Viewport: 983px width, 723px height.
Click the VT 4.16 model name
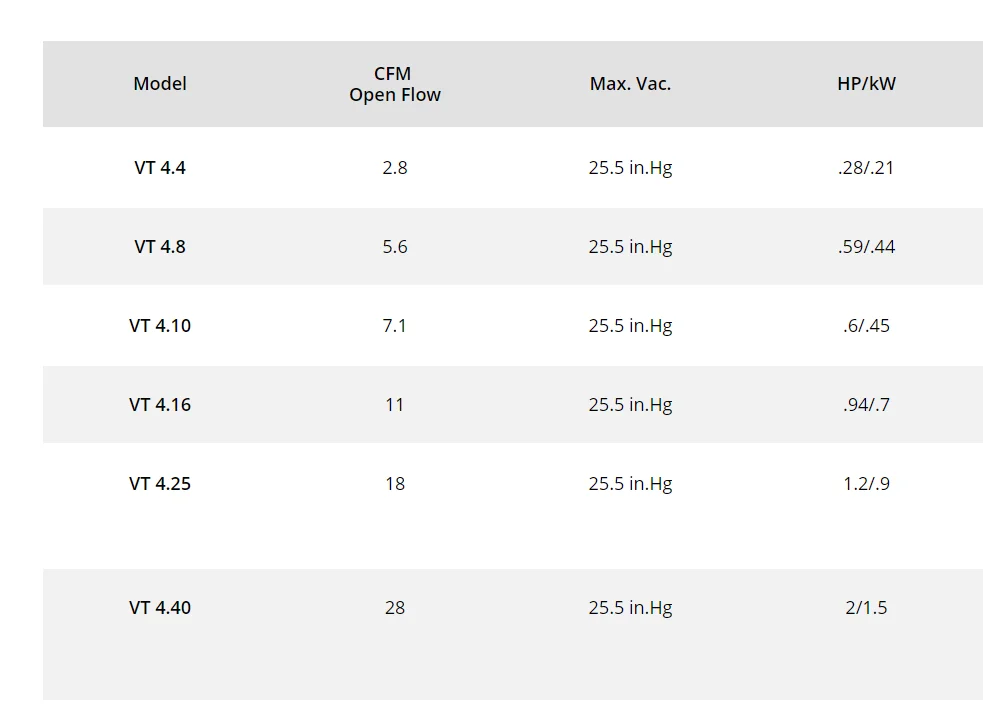(x=160, y=404)
